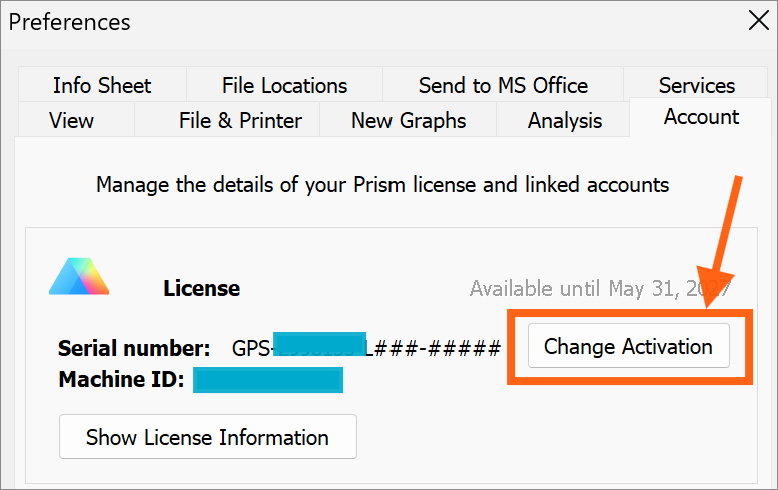Click Show License Information button
Viewport: 778px width, 490px height.
[x=207, y=437]
